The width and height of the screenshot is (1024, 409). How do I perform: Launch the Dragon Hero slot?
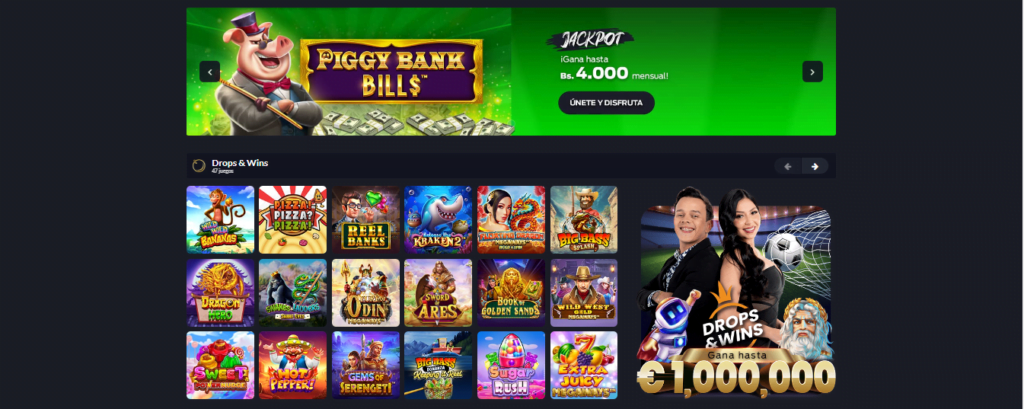tap(220, 293)
